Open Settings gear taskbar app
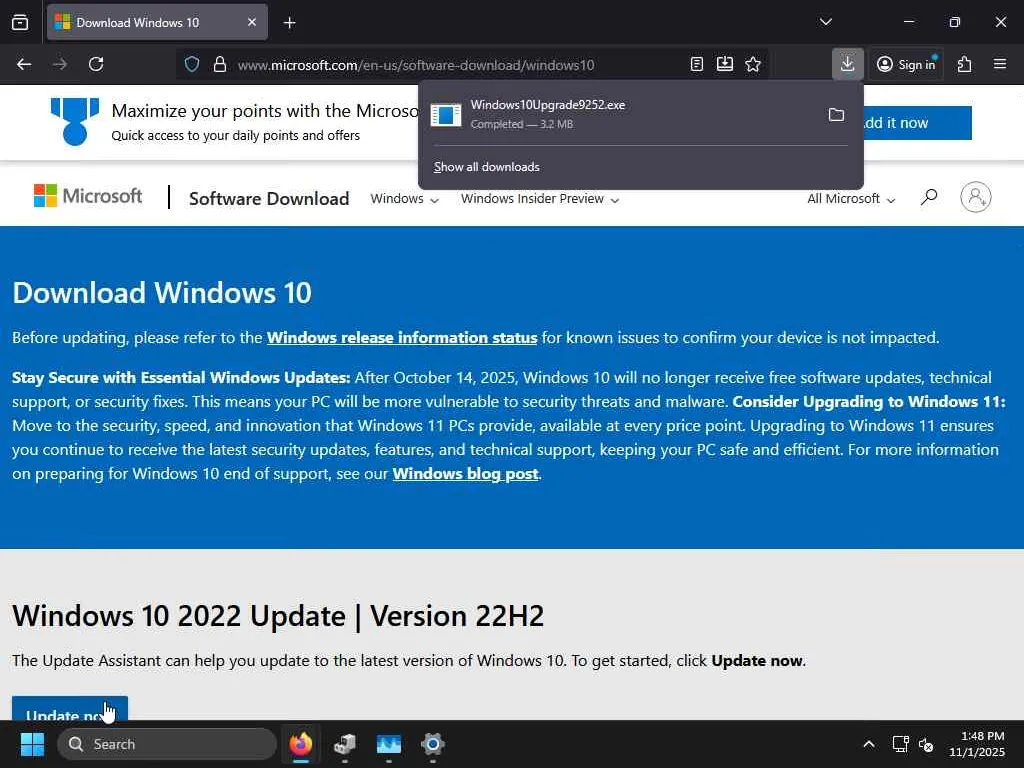 pyautogui.click(x=432, y=744)
